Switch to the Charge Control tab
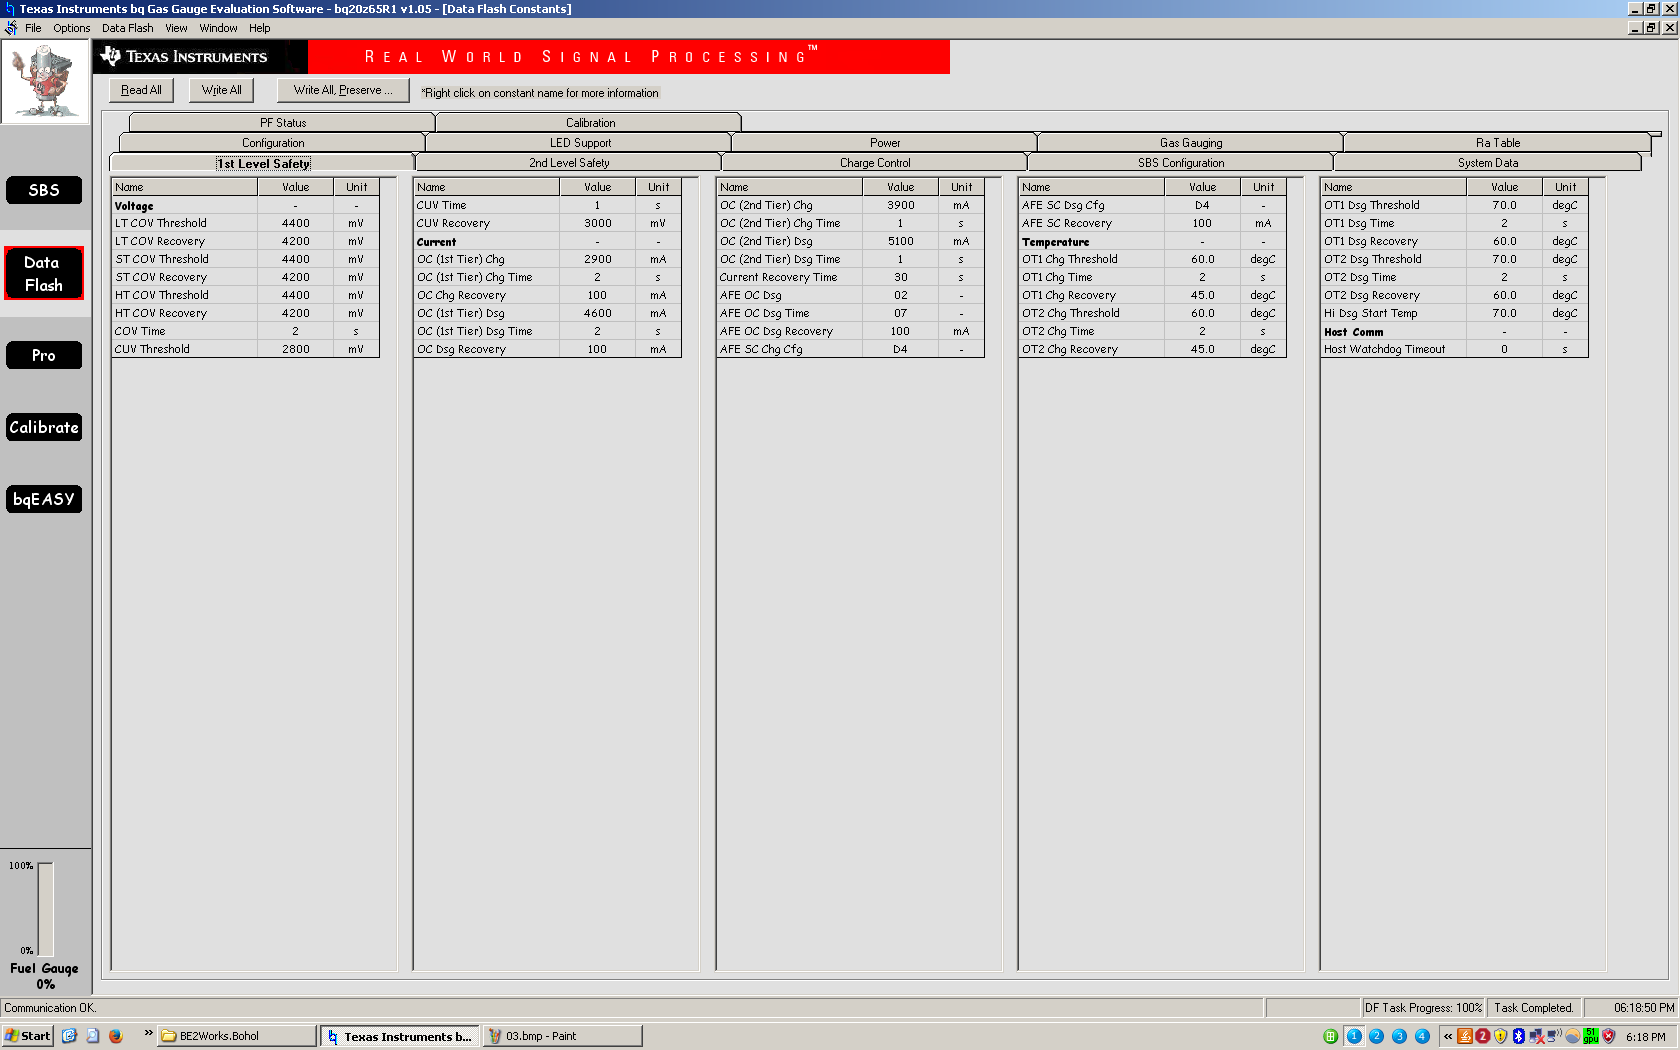This screenshot has height=1050, width=1680. click(x=875, y=162)
